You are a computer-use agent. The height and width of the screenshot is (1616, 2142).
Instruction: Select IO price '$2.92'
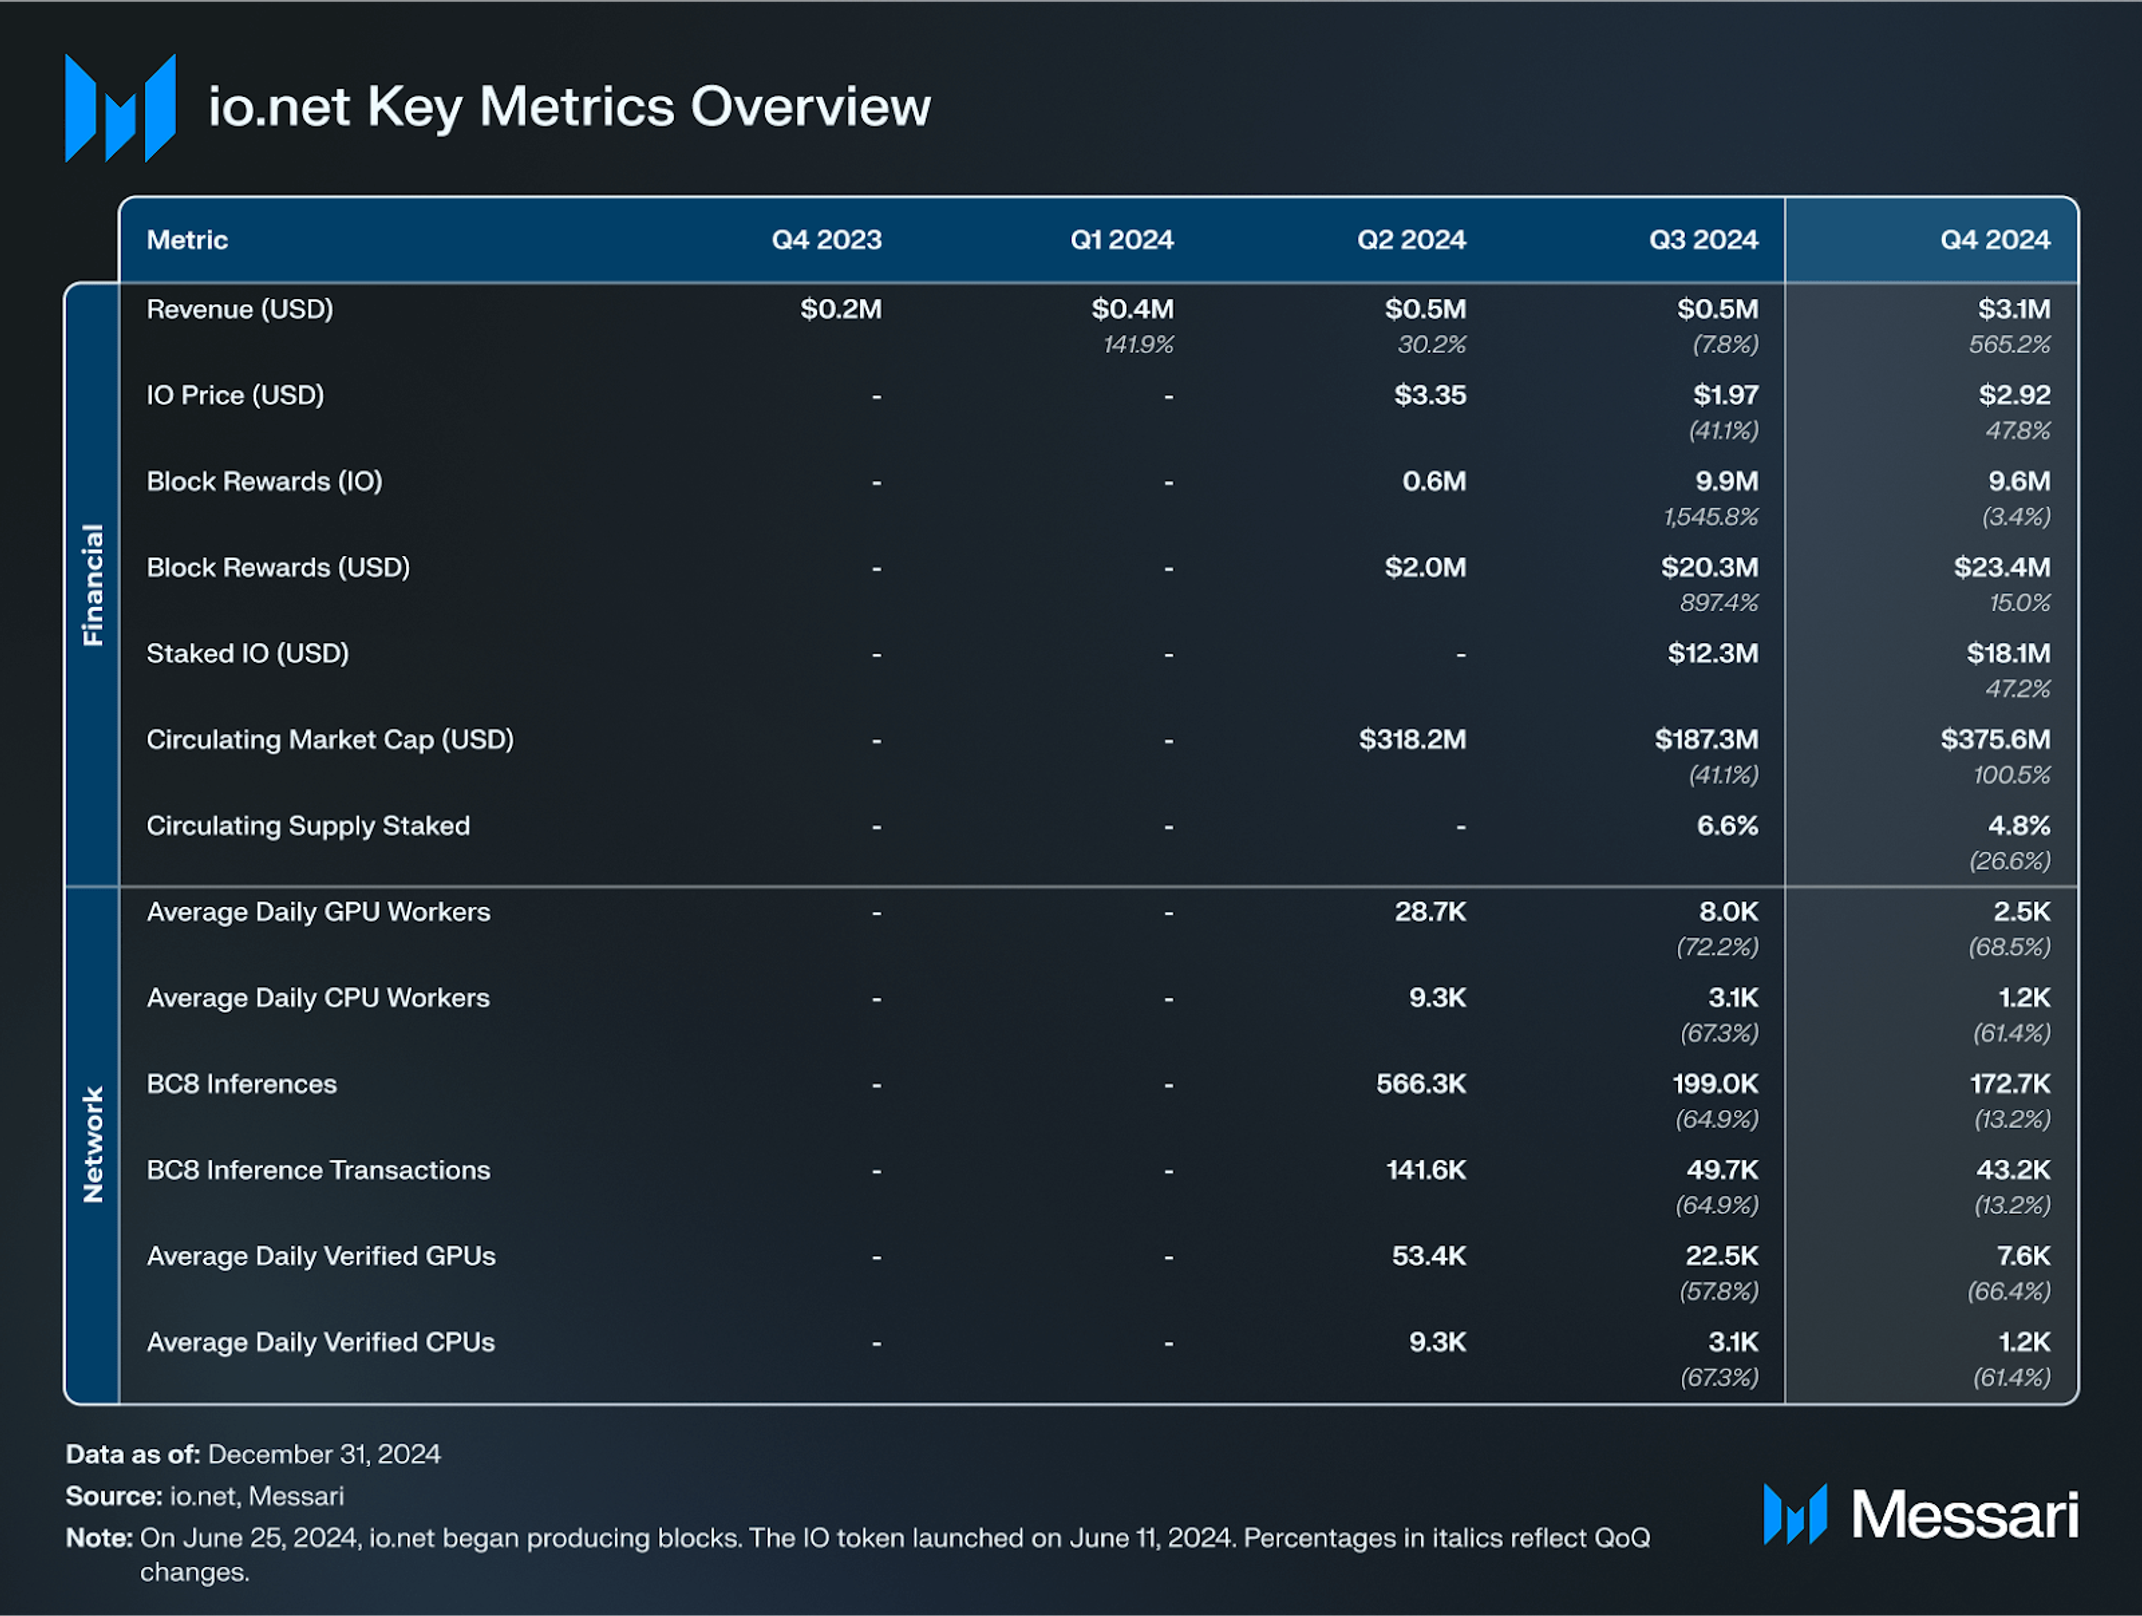2014,396
